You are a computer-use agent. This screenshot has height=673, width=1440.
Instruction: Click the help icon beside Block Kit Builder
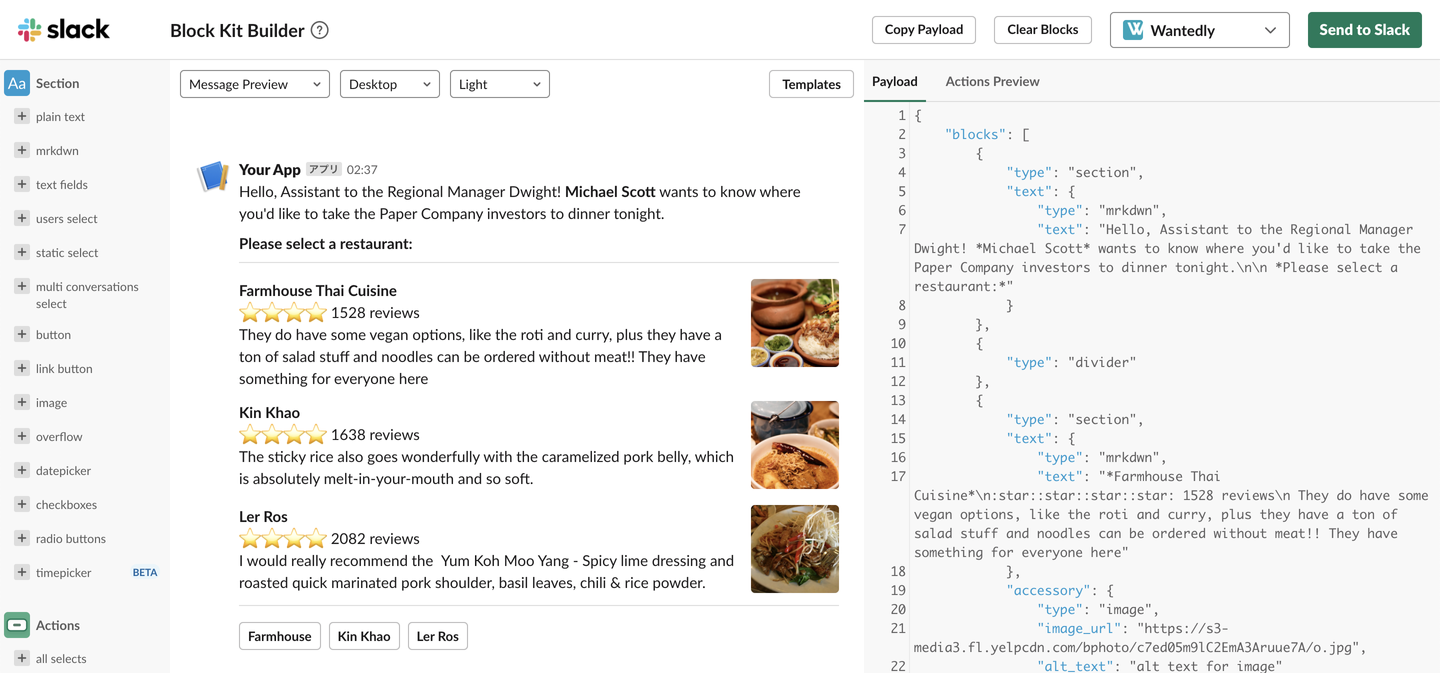click(x=320, y=30)
